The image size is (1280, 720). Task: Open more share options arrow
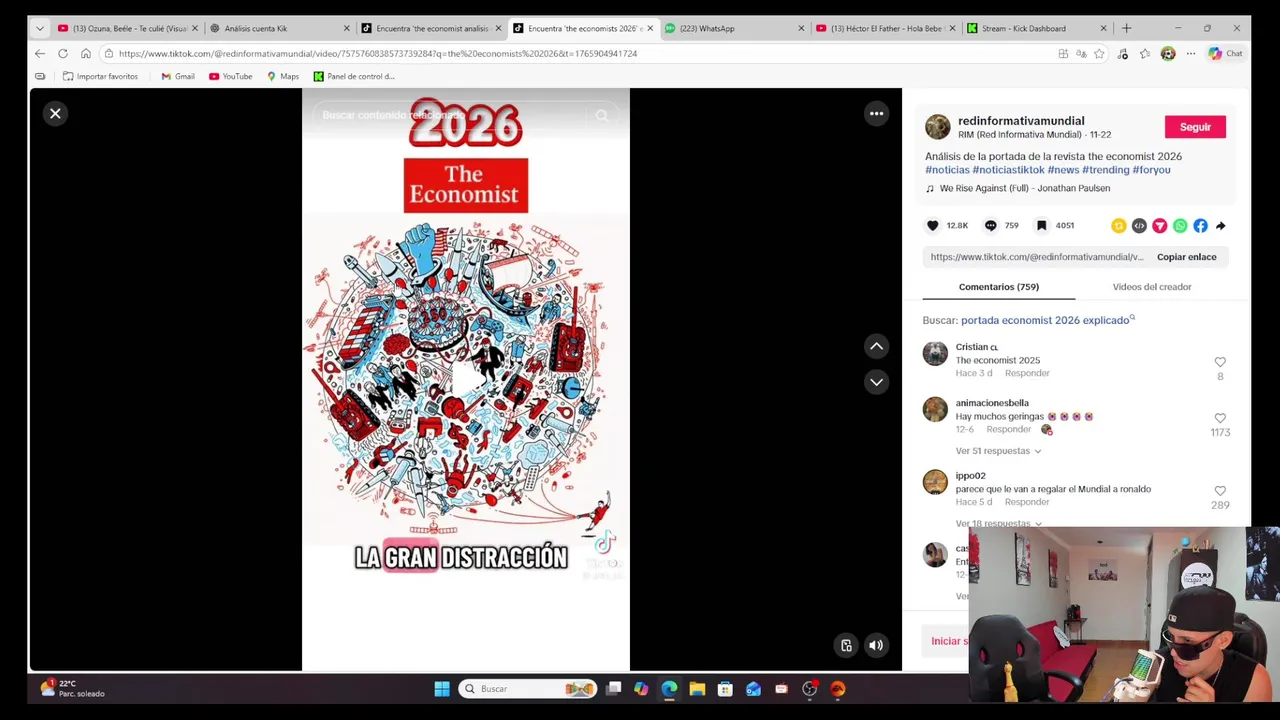(x=1221, y=226)
